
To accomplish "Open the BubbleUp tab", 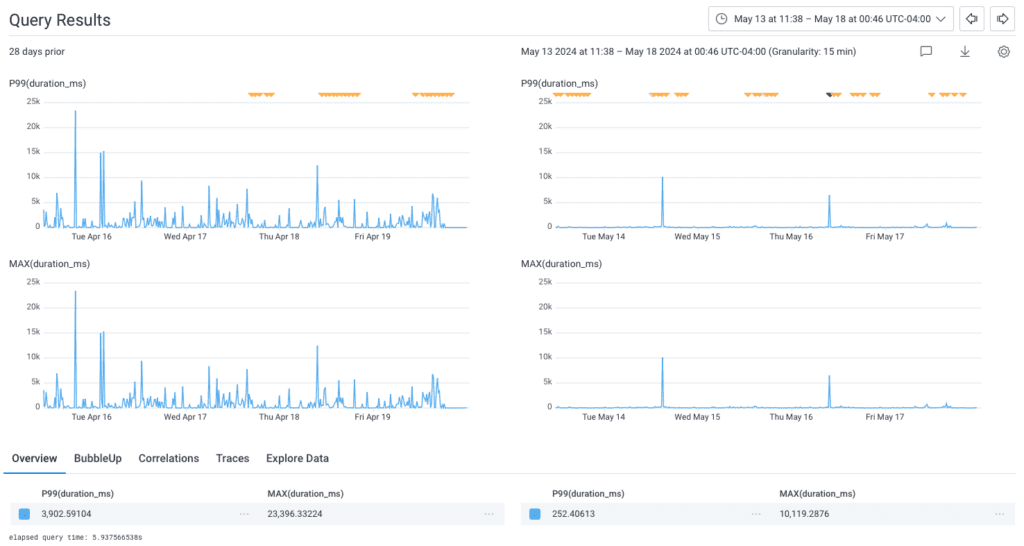I will point(98,458).
